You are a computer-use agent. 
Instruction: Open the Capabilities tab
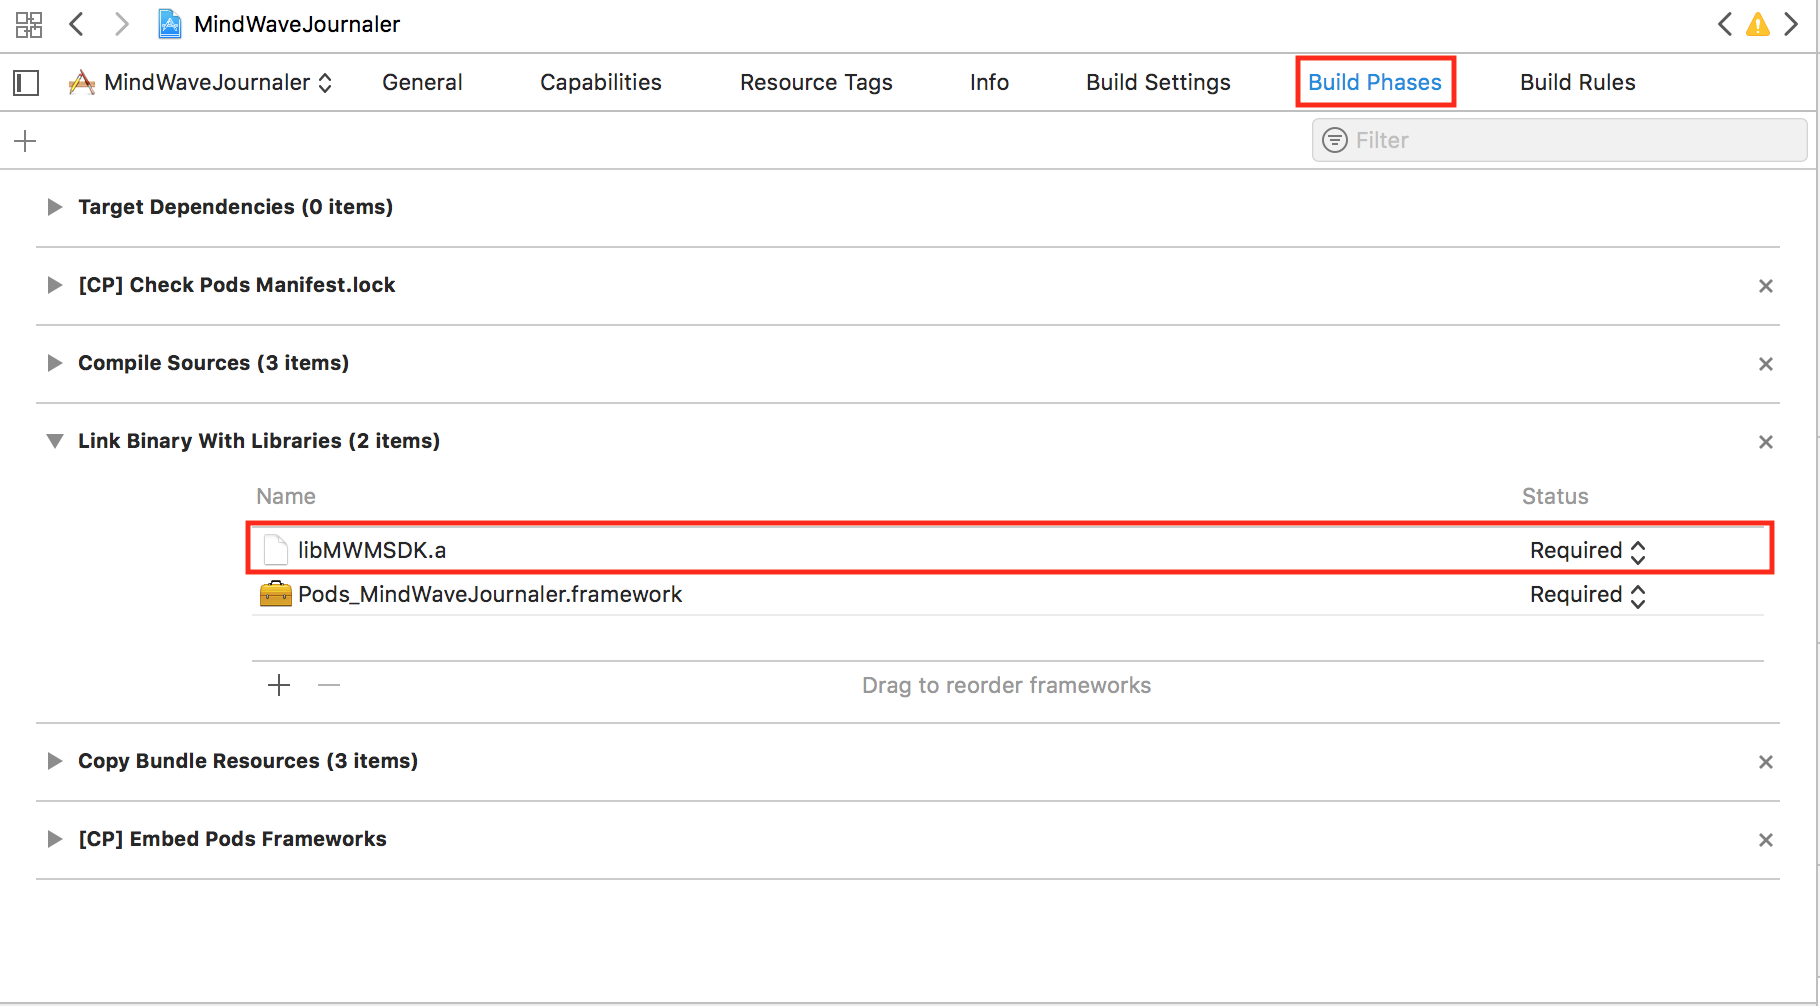click(600, 83)
